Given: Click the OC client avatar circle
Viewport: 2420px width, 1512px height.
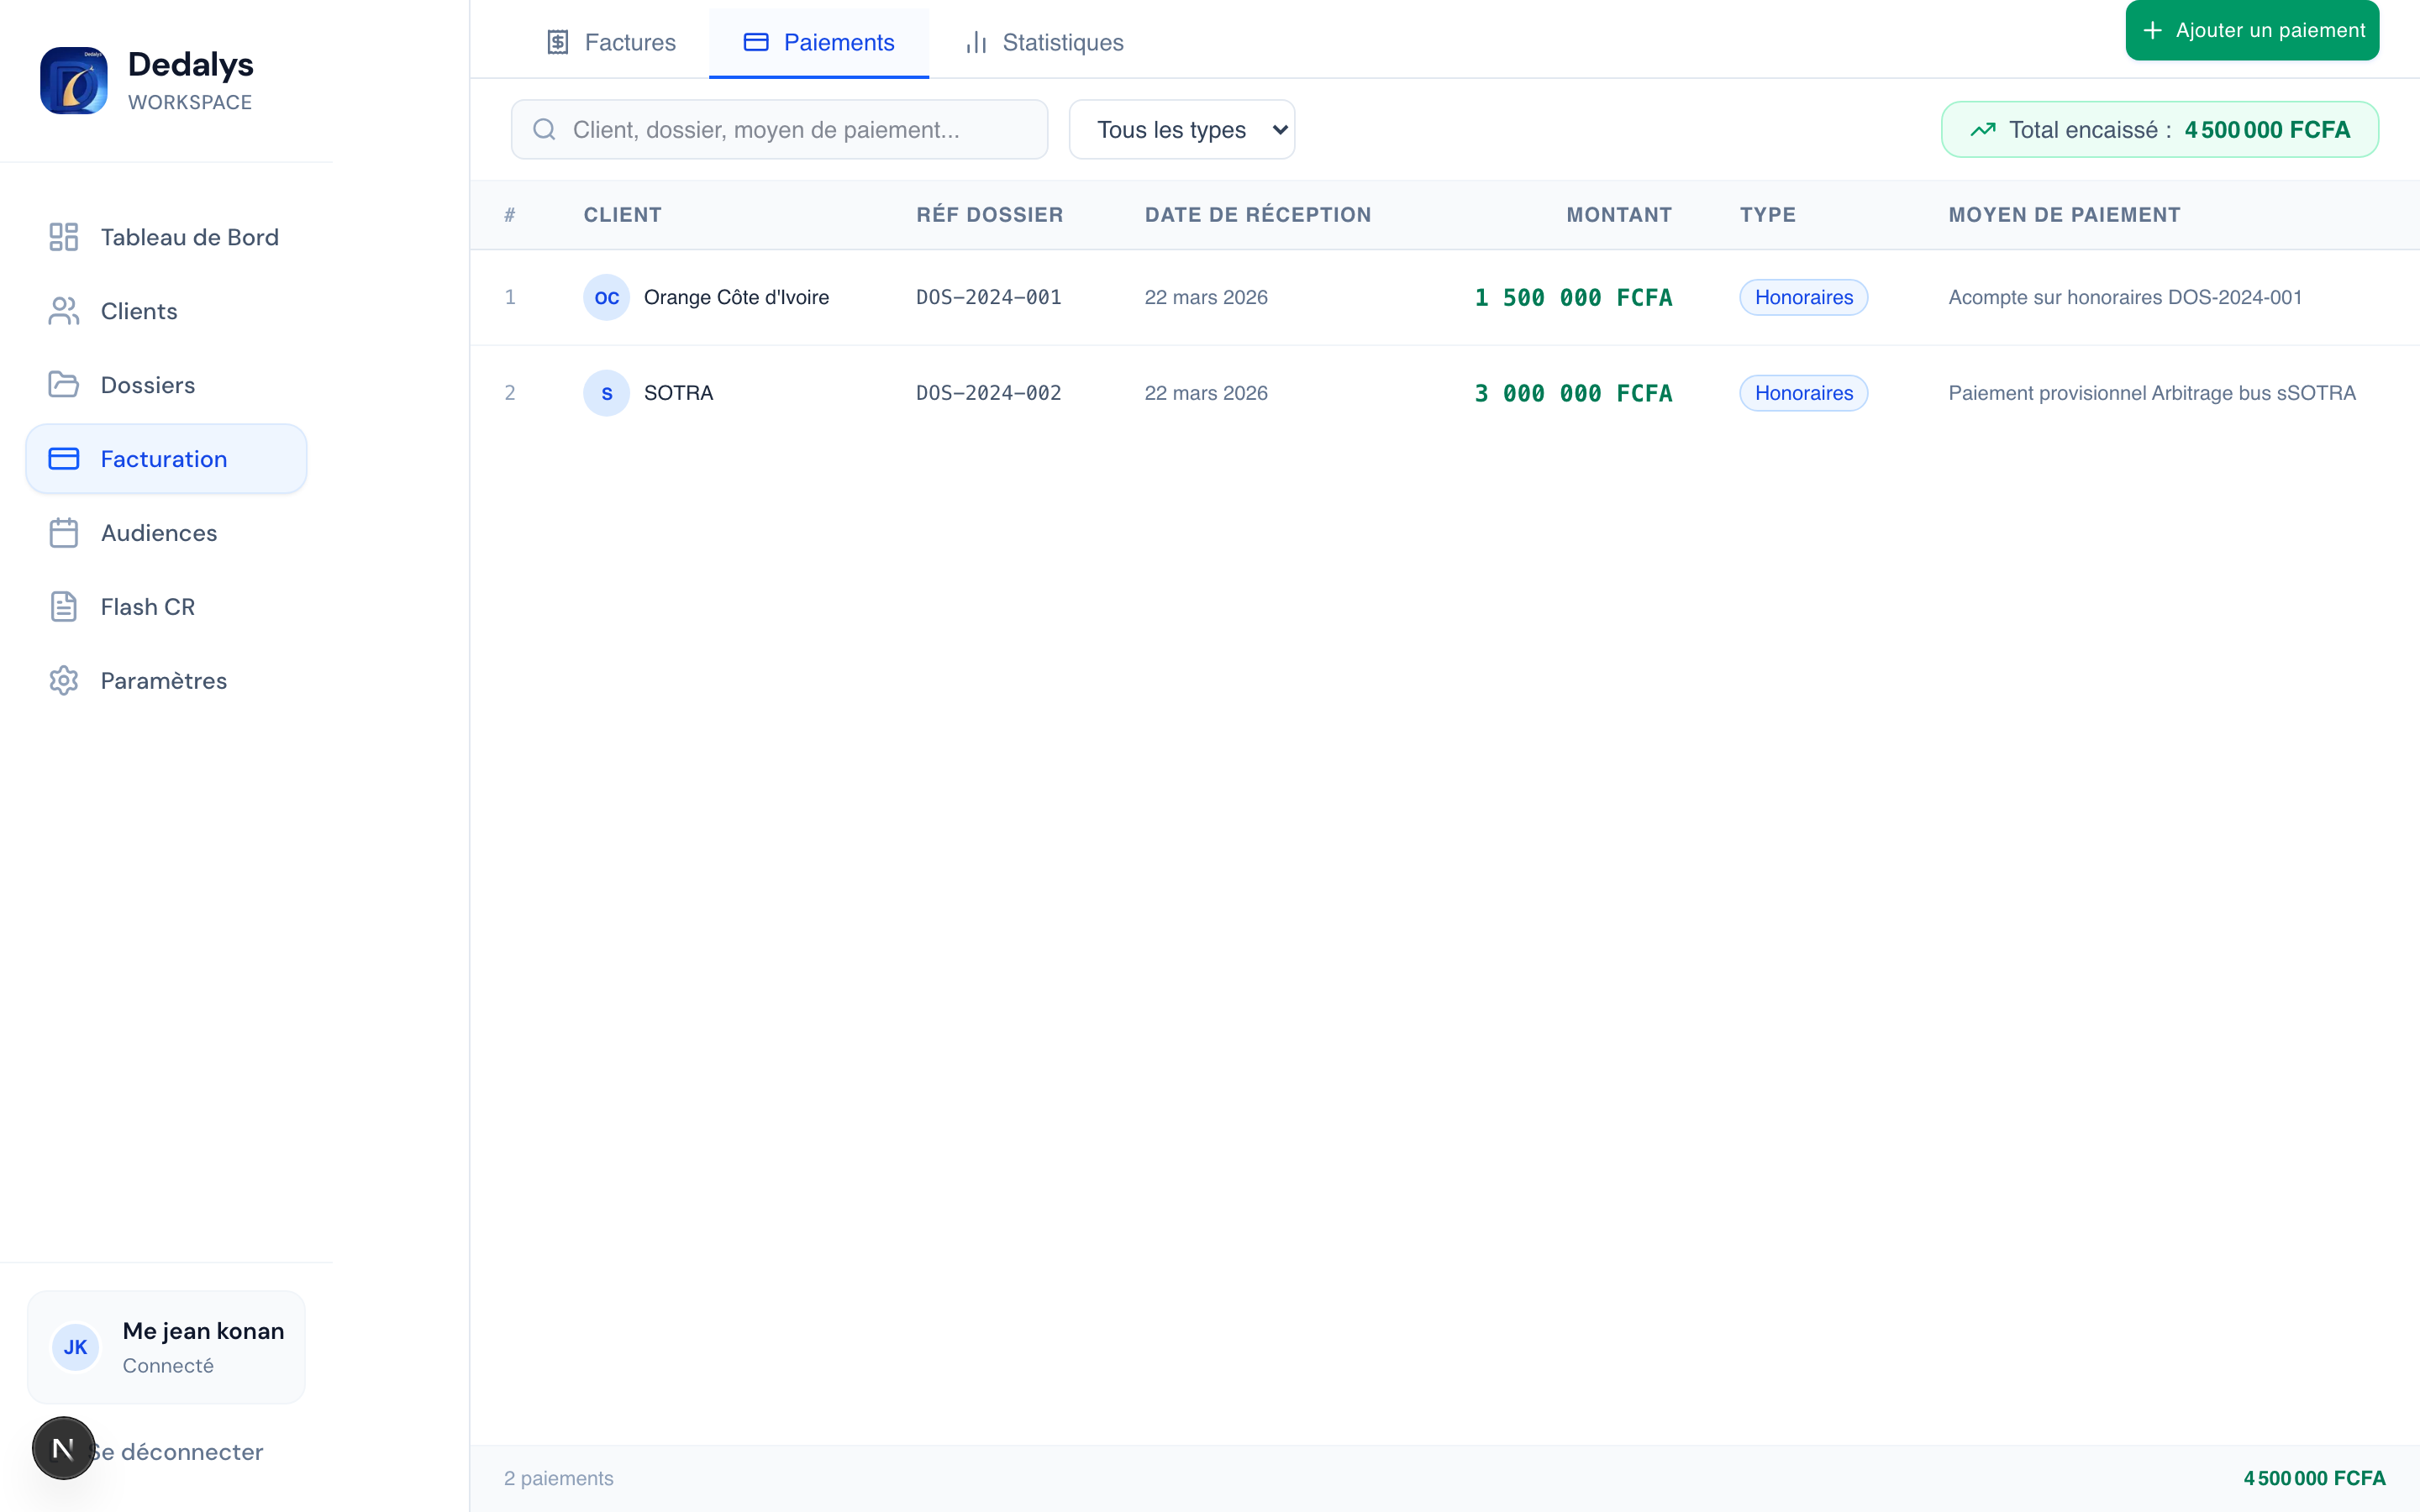Looking at the screenshot, I should [x=606, y=297].
